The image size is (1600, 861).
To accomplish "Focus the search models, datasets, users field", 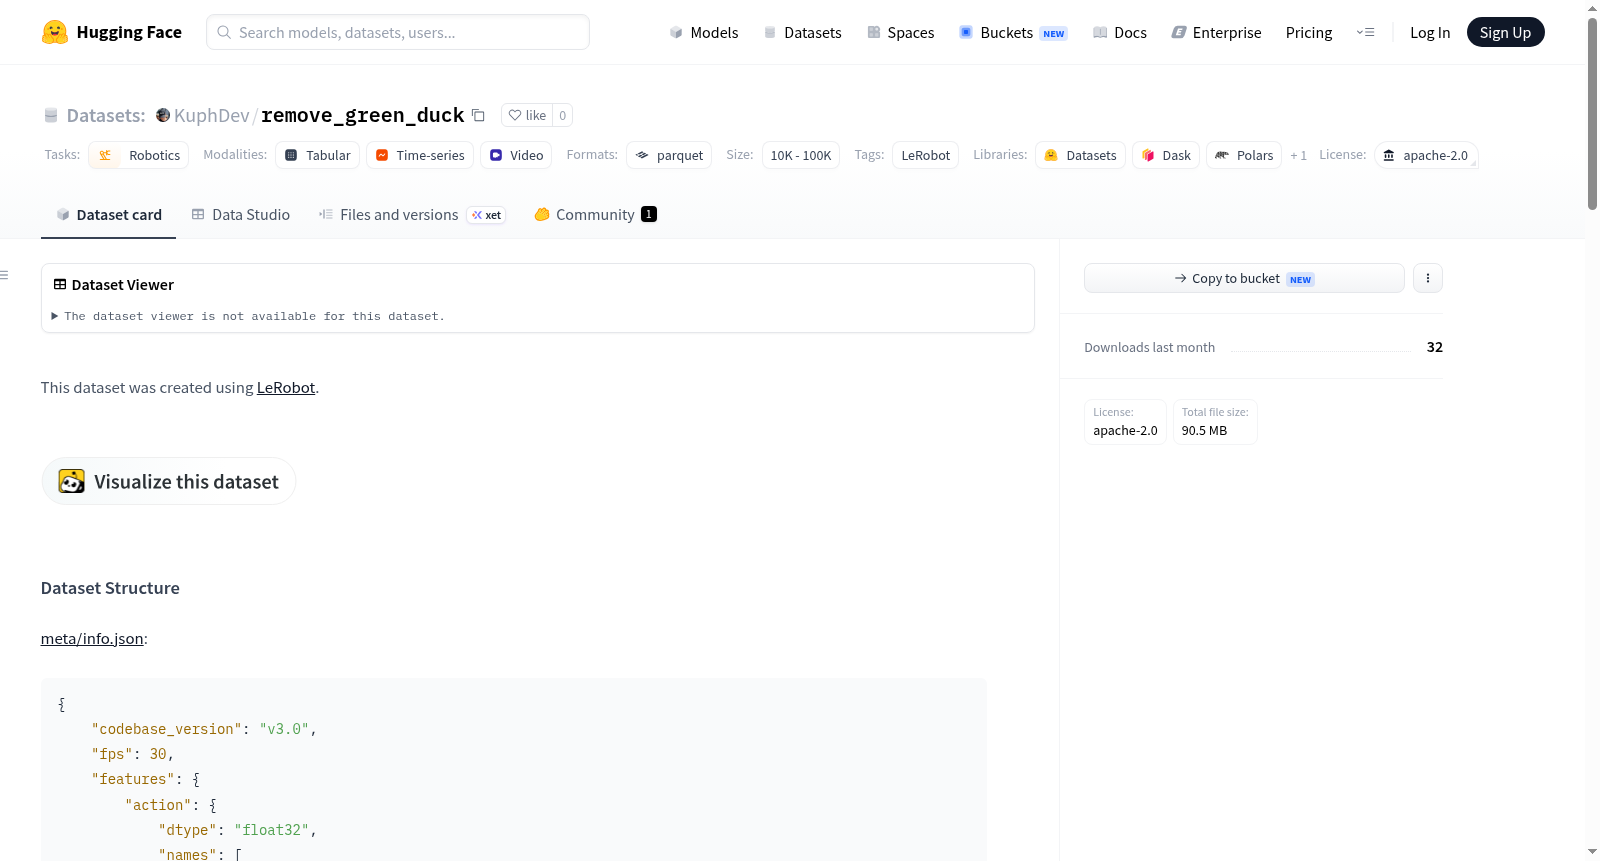I will point(398,32).
